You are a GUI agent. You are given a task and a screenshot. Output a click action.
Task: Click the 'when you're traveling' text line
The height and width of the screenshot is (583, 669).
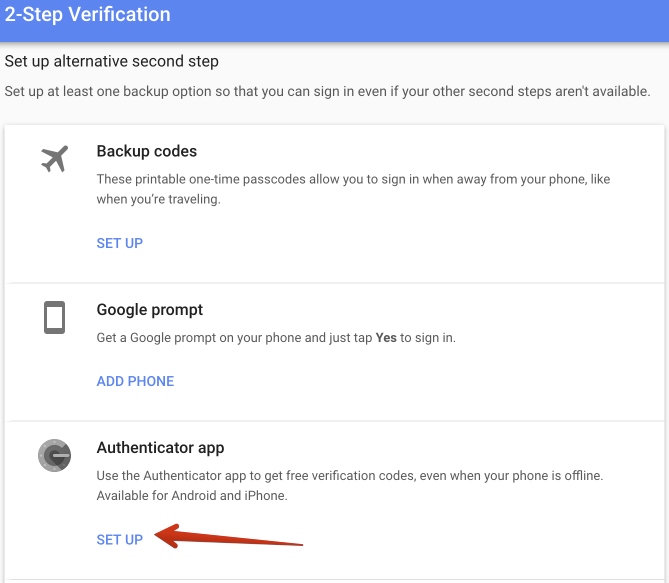tap(158, 199)
